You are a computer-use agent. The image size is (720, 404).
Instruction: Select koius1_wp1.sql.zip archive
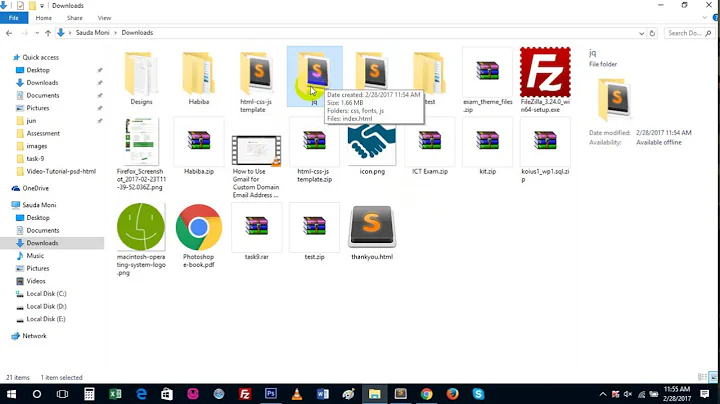click(545, 151)
